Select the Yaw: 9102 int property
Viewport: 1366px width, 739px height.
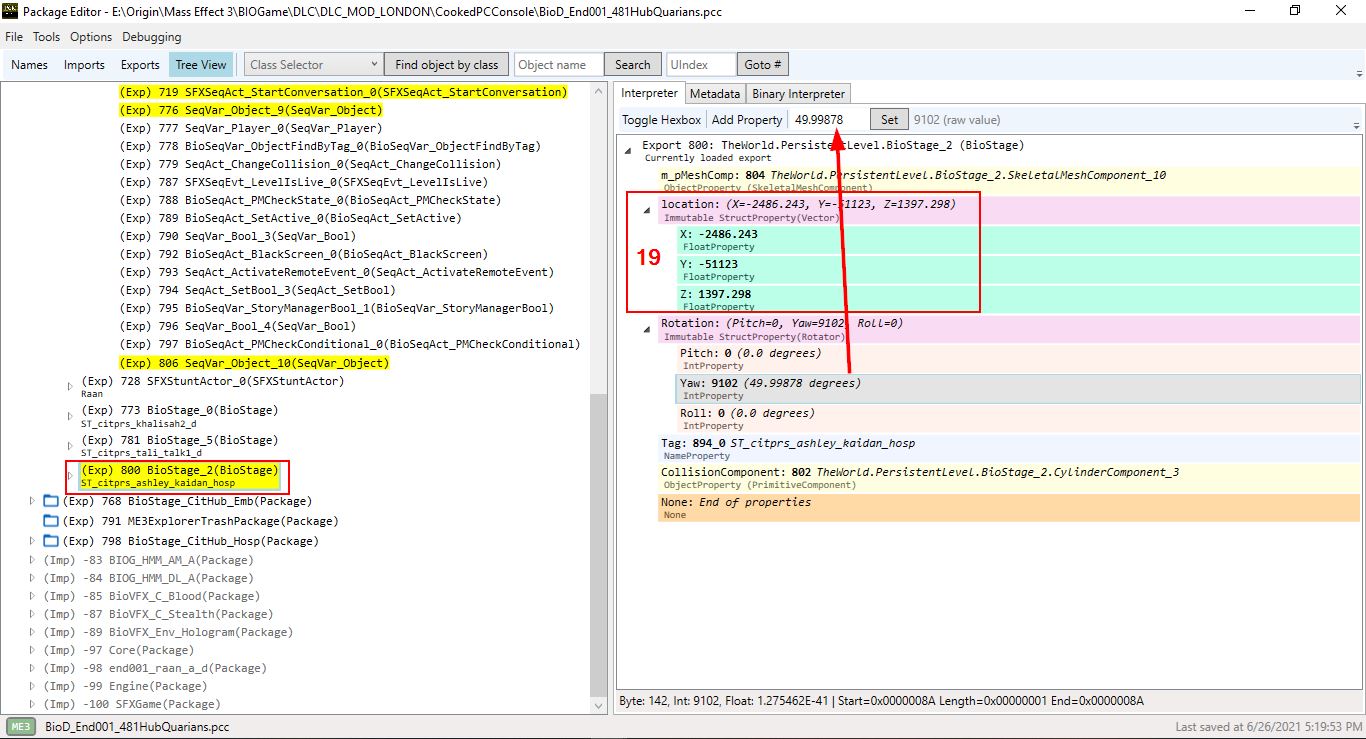pyautogui.click(x=1018, y=389)
